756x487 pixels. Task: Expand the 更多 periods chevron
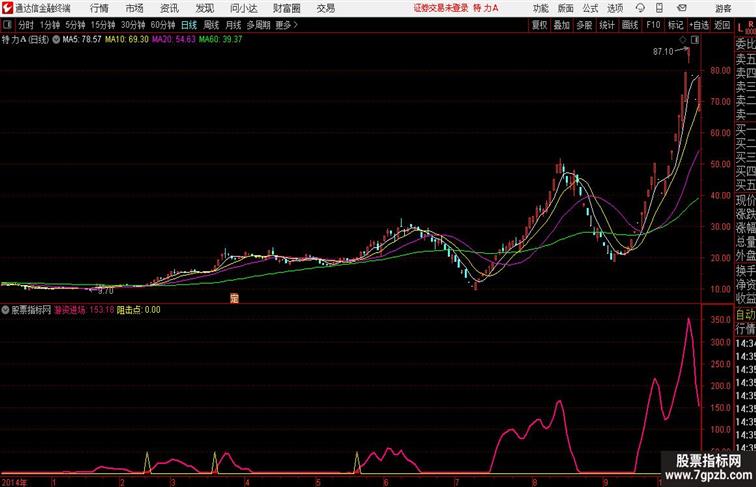pos(286,25)
